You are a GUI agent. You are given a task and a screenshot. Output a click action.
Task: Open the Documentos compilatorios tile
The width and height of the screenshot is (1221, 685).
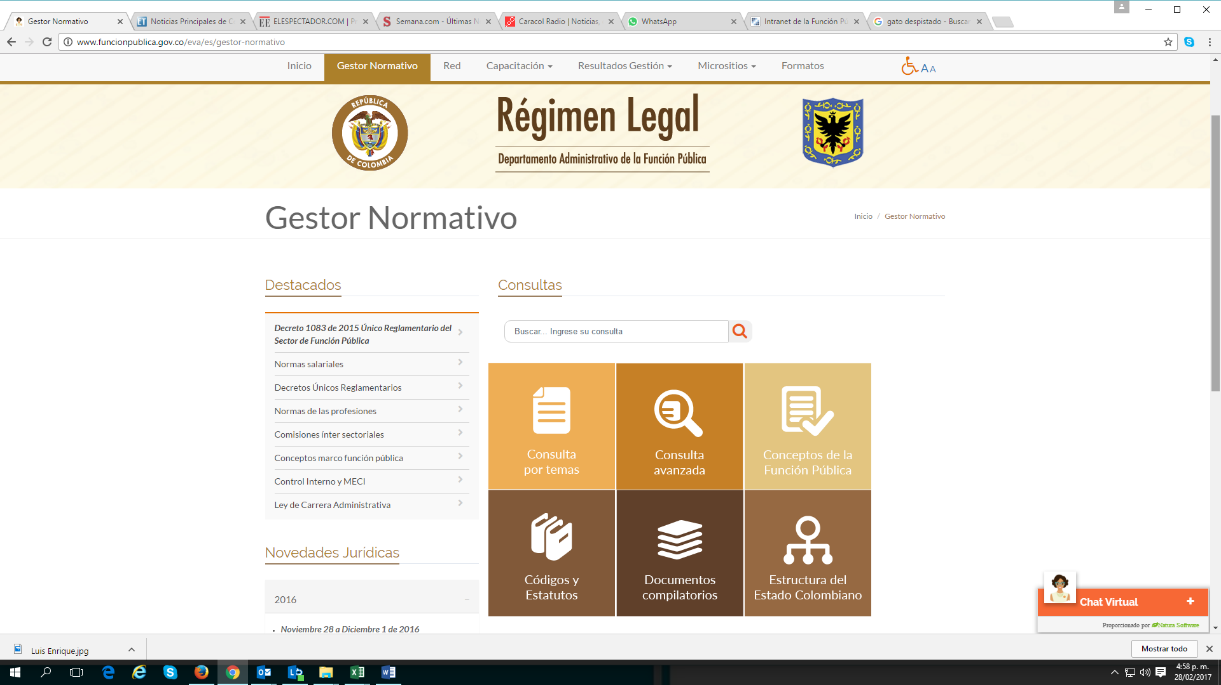(x=680, y=553)
